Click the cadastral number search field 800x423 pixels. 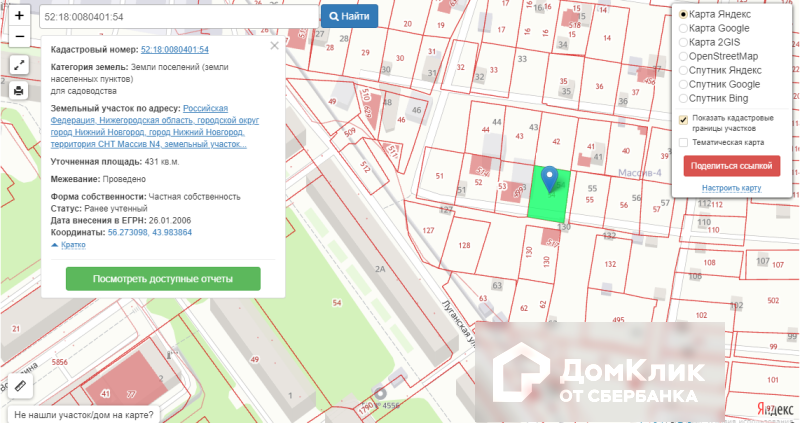click(179, 17)
